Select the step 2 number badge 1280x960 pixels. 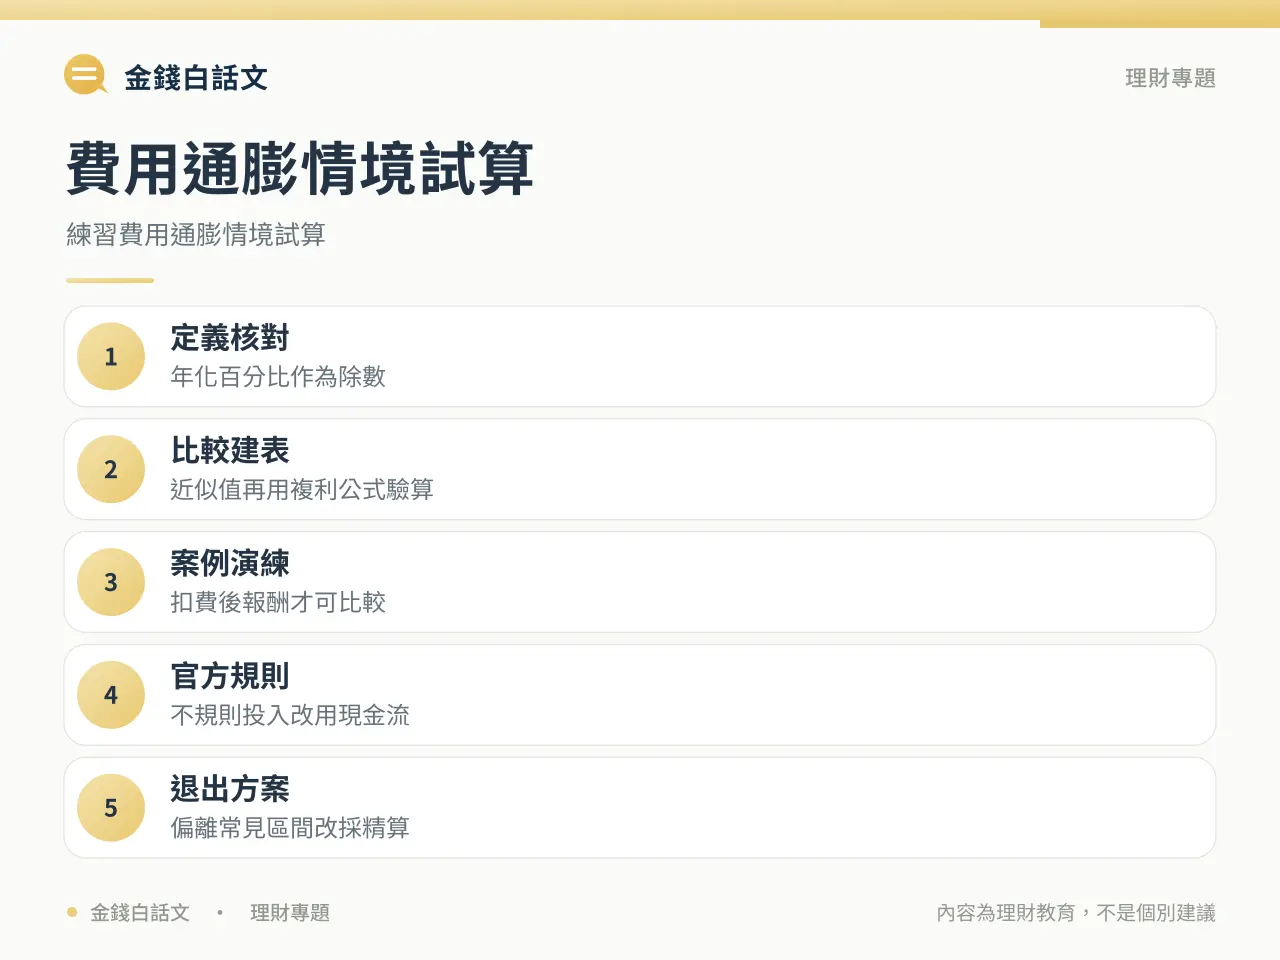click(111, 470)
